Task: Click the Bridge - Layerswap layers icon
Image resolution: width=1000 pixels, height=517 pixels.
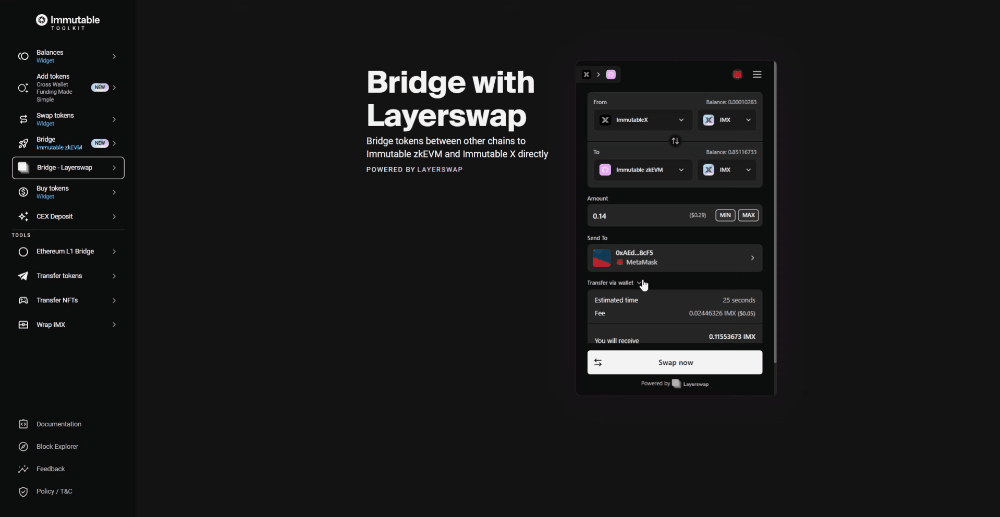Action: tap(23, 168)
